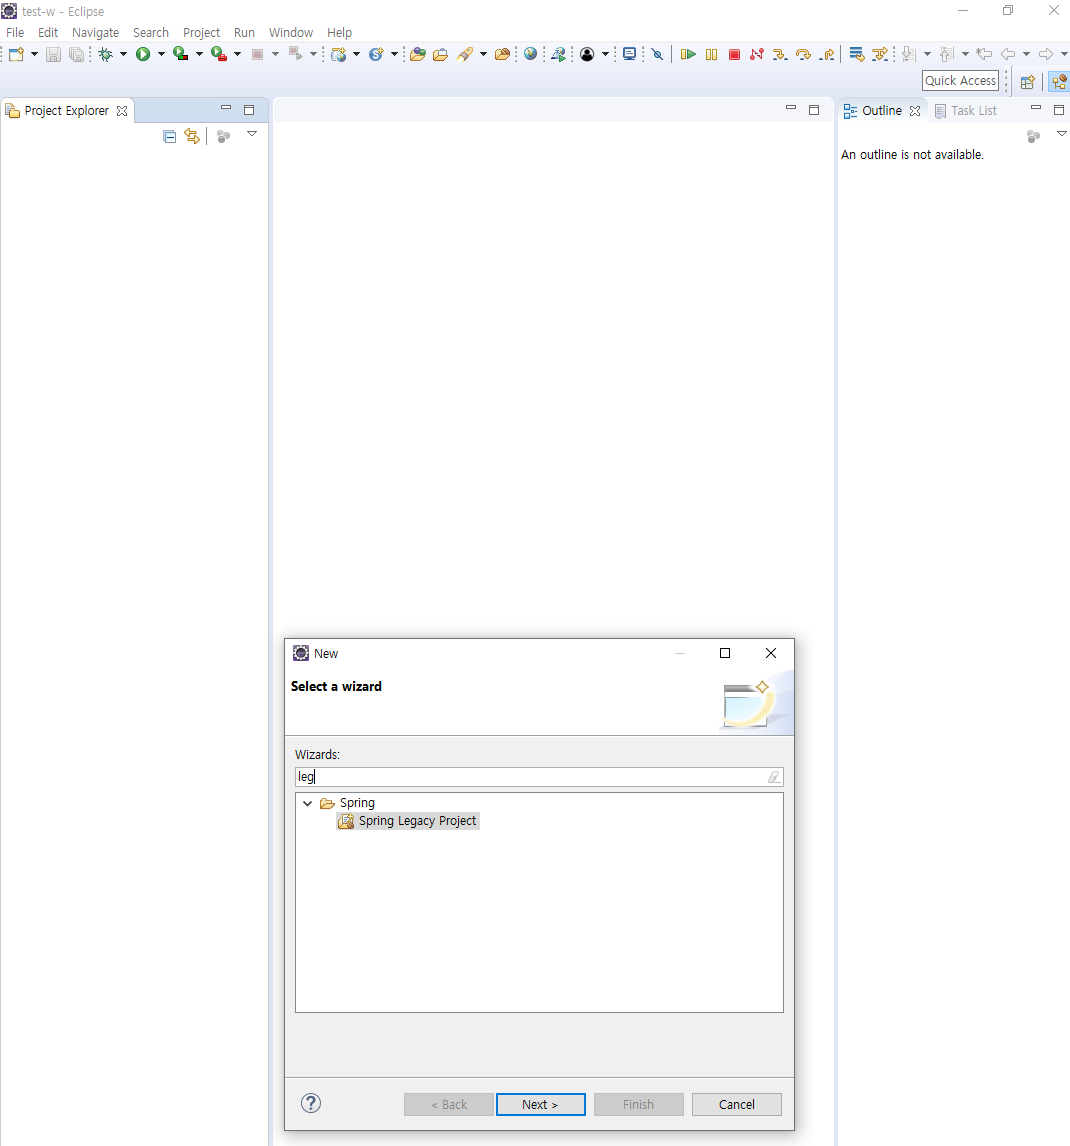Minimize the Project Explorer panel
Viewport: 1070px width, 1146px height.
pyautogui.click(x=226, y=108)
